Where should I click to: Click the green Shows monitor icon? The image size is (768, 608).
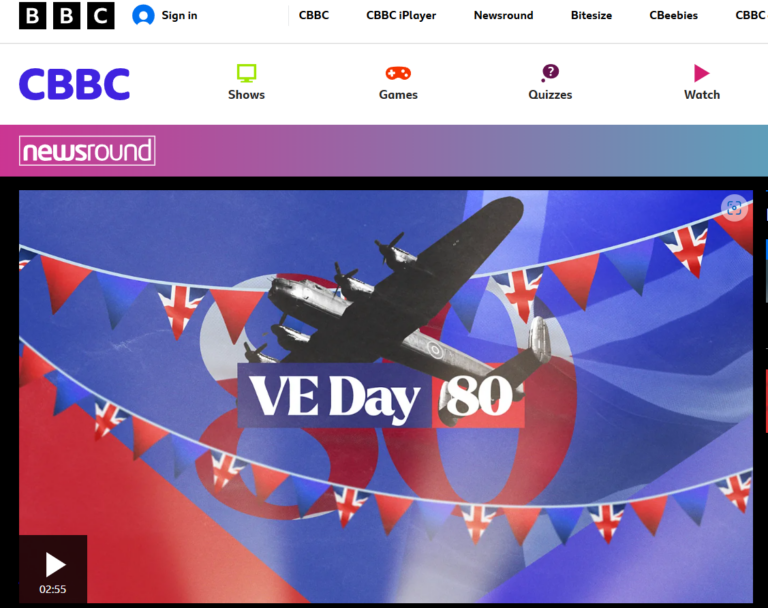(246, 73)
